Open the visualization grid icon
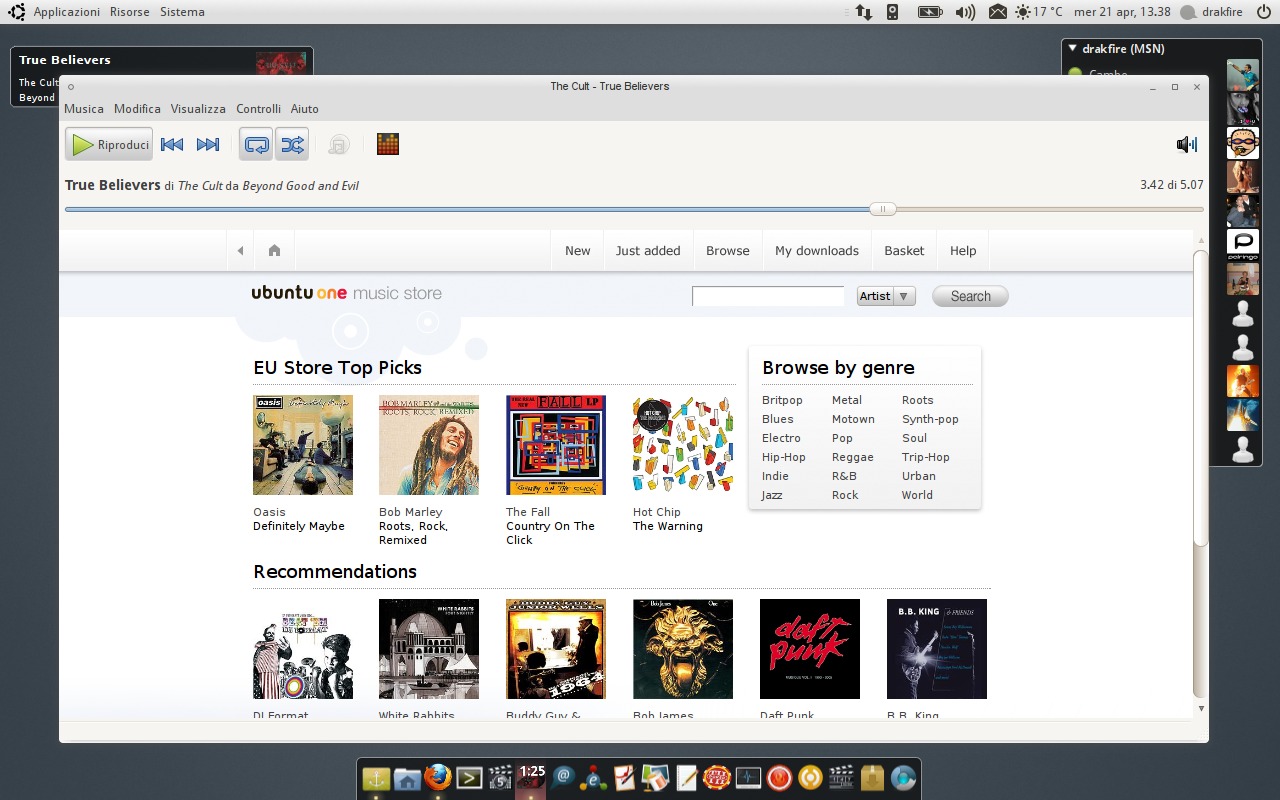 (388, 145)
